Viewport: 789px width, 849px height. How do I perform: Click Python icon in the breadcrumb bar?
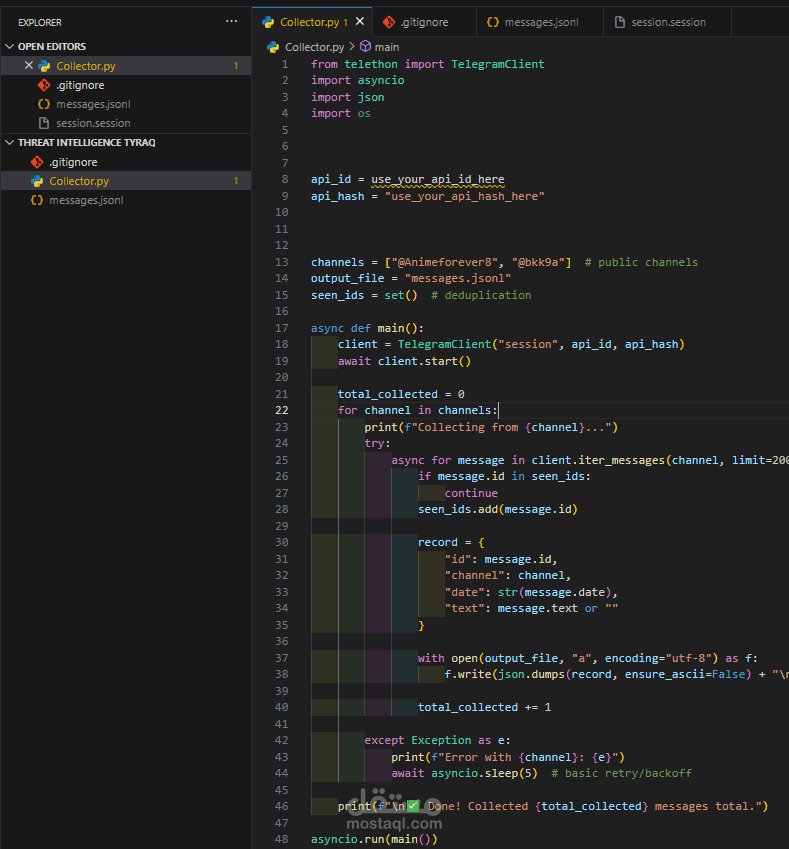pos(273,47)
